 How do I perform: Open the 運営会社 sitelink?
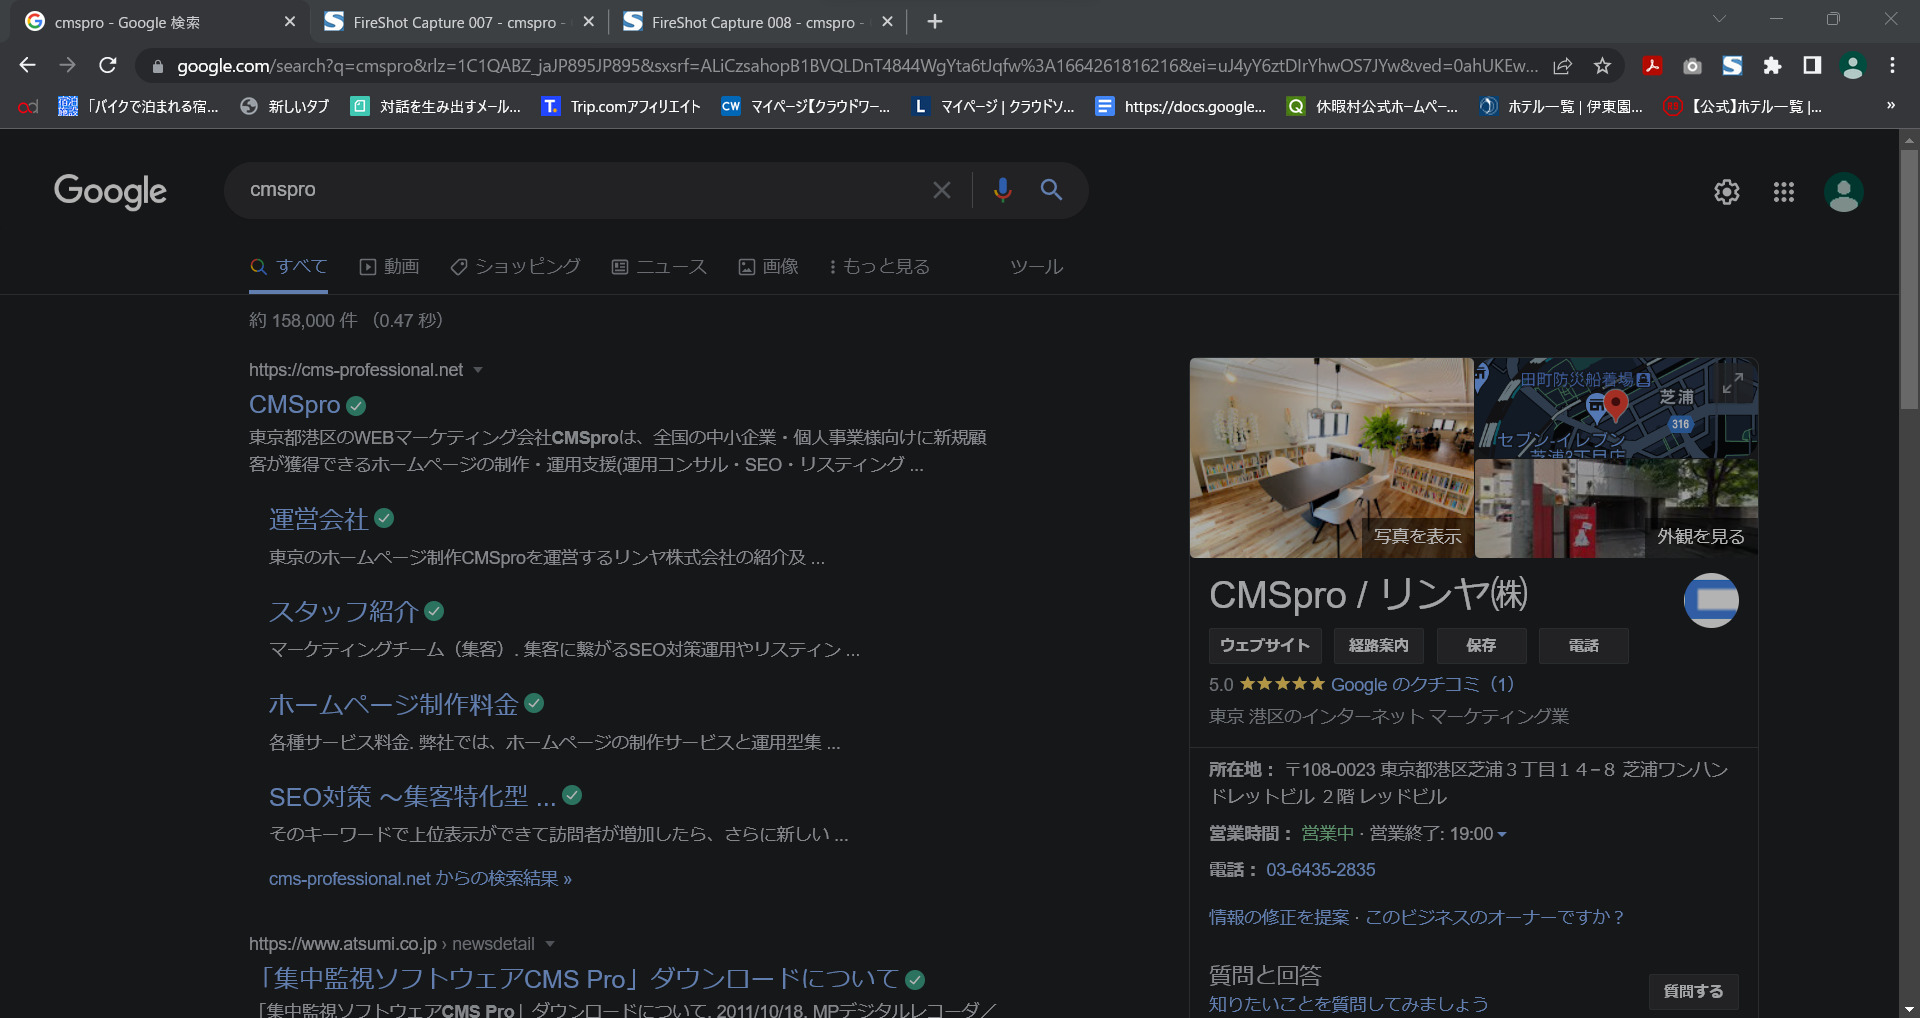click(319, 519)
